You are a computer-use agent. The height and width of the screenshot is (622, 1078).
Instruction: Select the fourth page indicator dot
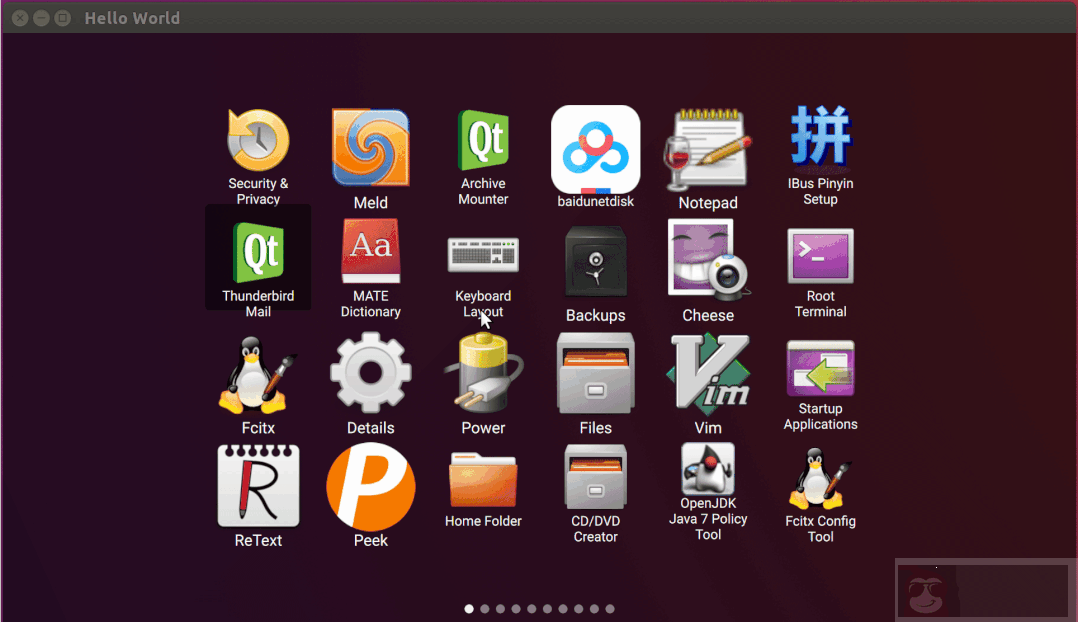click(x=516, y=608)
